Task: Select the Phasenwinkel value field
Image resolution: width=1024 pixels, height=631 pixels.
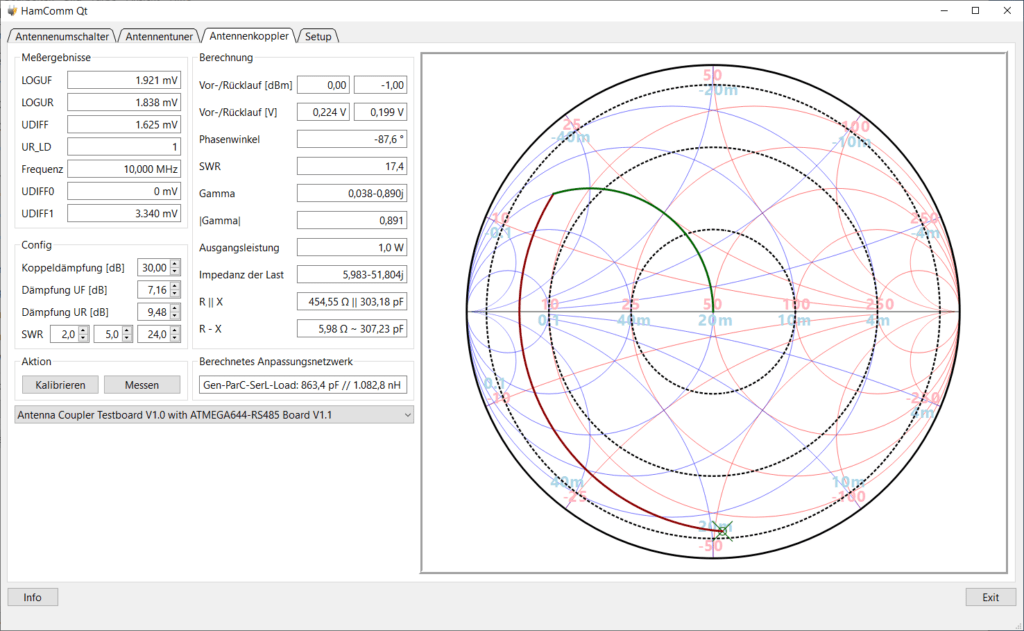Action: (352, 139)
